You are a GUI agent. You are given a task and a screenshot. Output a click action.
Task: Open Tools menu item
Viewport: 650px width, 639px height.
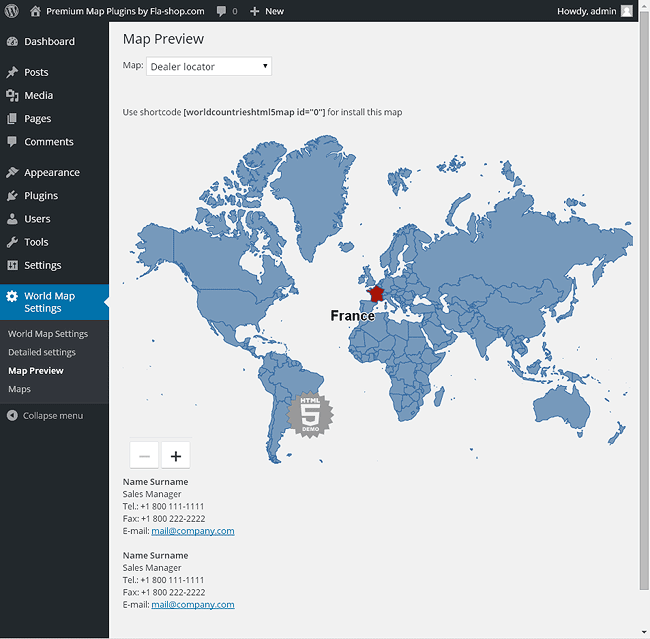tap(54, 242)
